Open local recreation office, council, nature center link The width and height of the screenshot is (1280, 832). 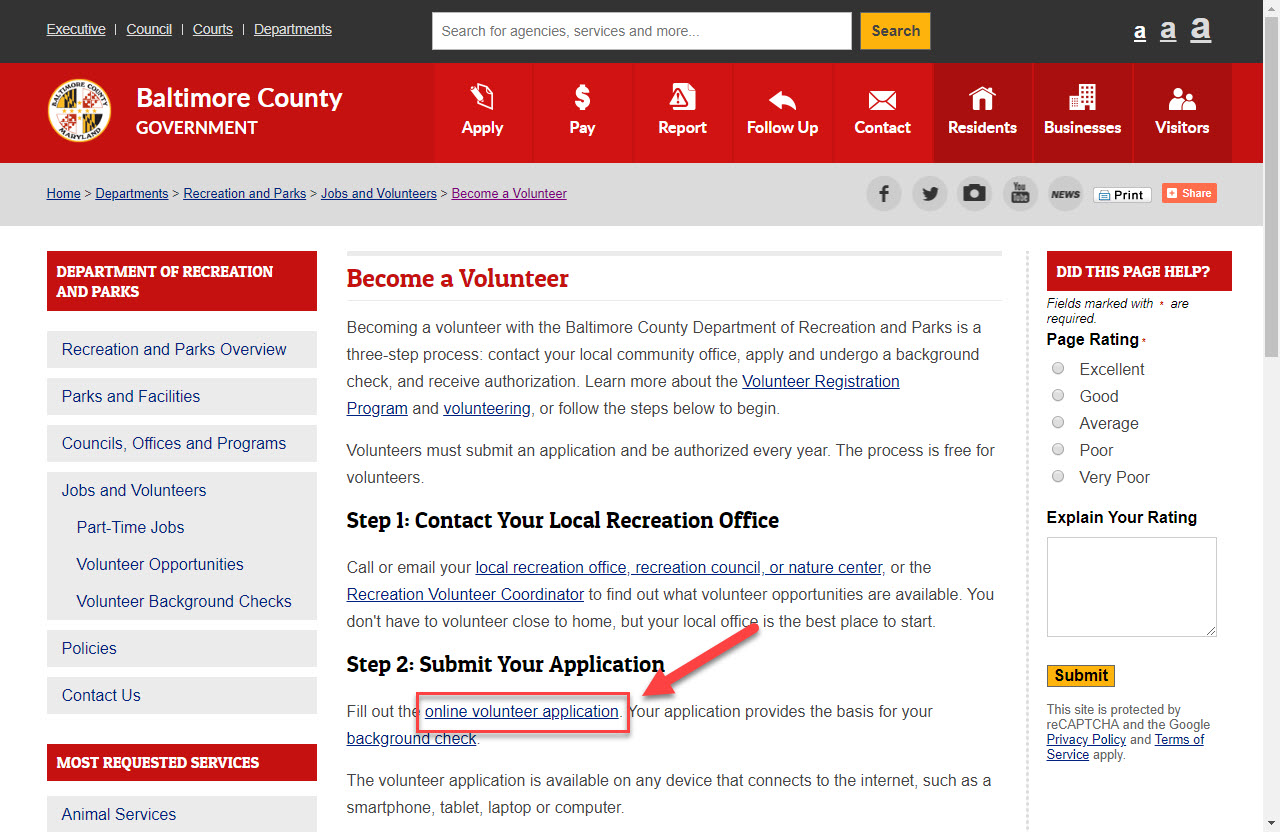(x=679, y=567)
